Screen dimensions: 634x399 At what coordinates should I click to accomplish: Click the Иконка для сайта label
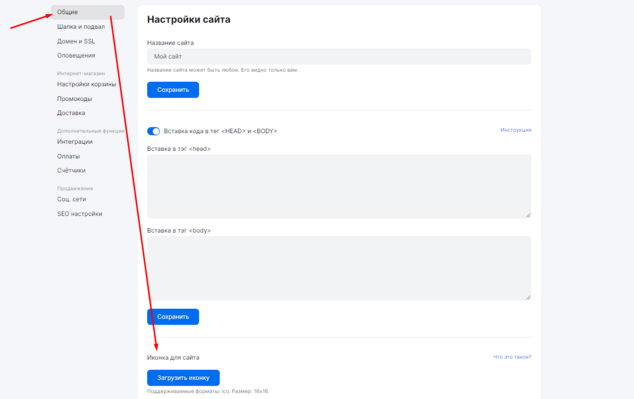173,357
